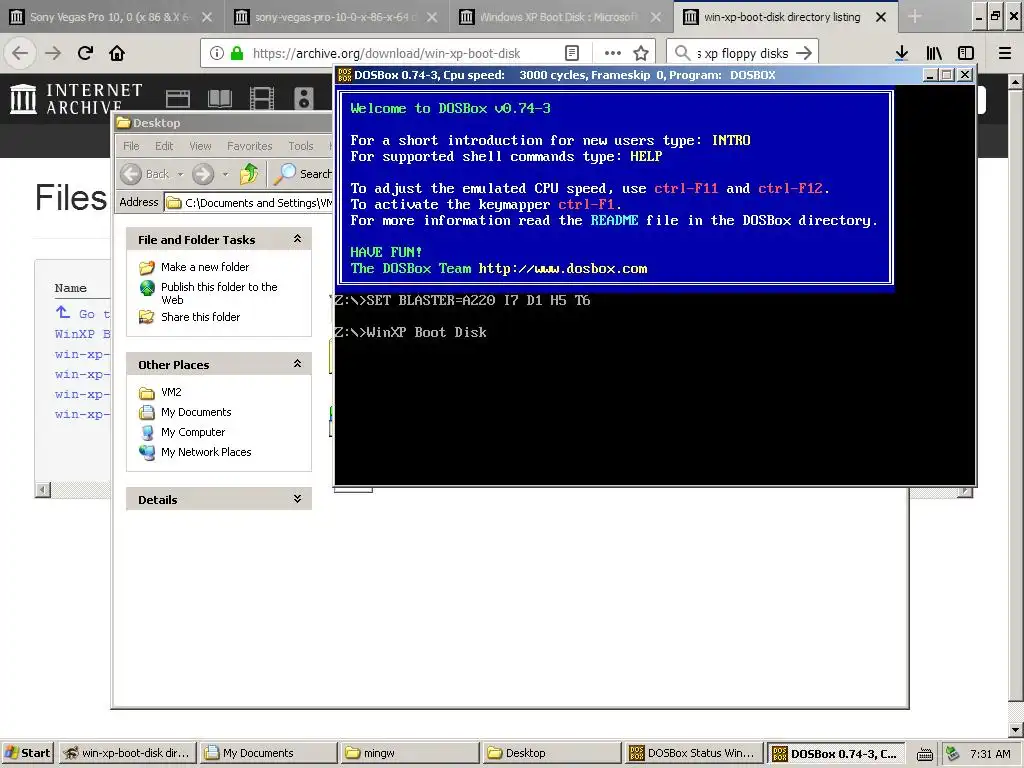This screenshot has height=768, width=1024.
Task: Open Forward history dropdown arrow in Explorer
Action: [225, 174]
